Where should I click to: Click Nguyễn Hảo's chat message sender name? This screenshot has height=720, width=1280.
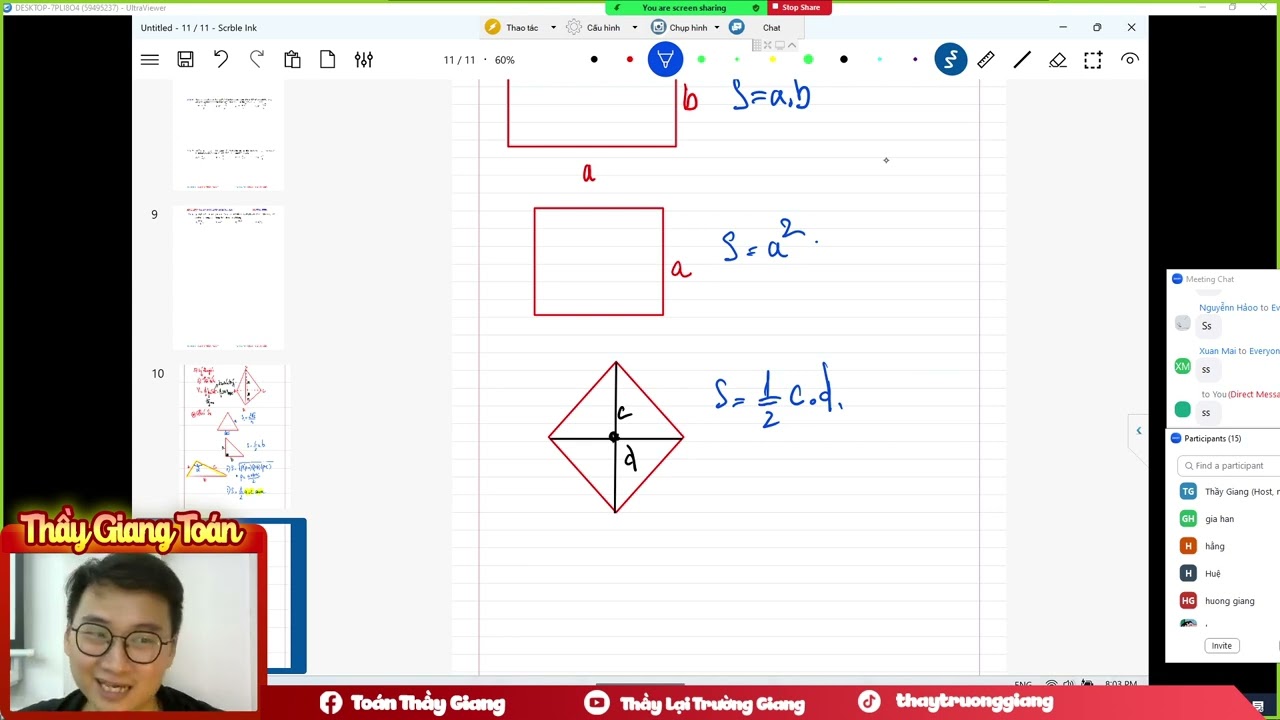(1228, 308)
